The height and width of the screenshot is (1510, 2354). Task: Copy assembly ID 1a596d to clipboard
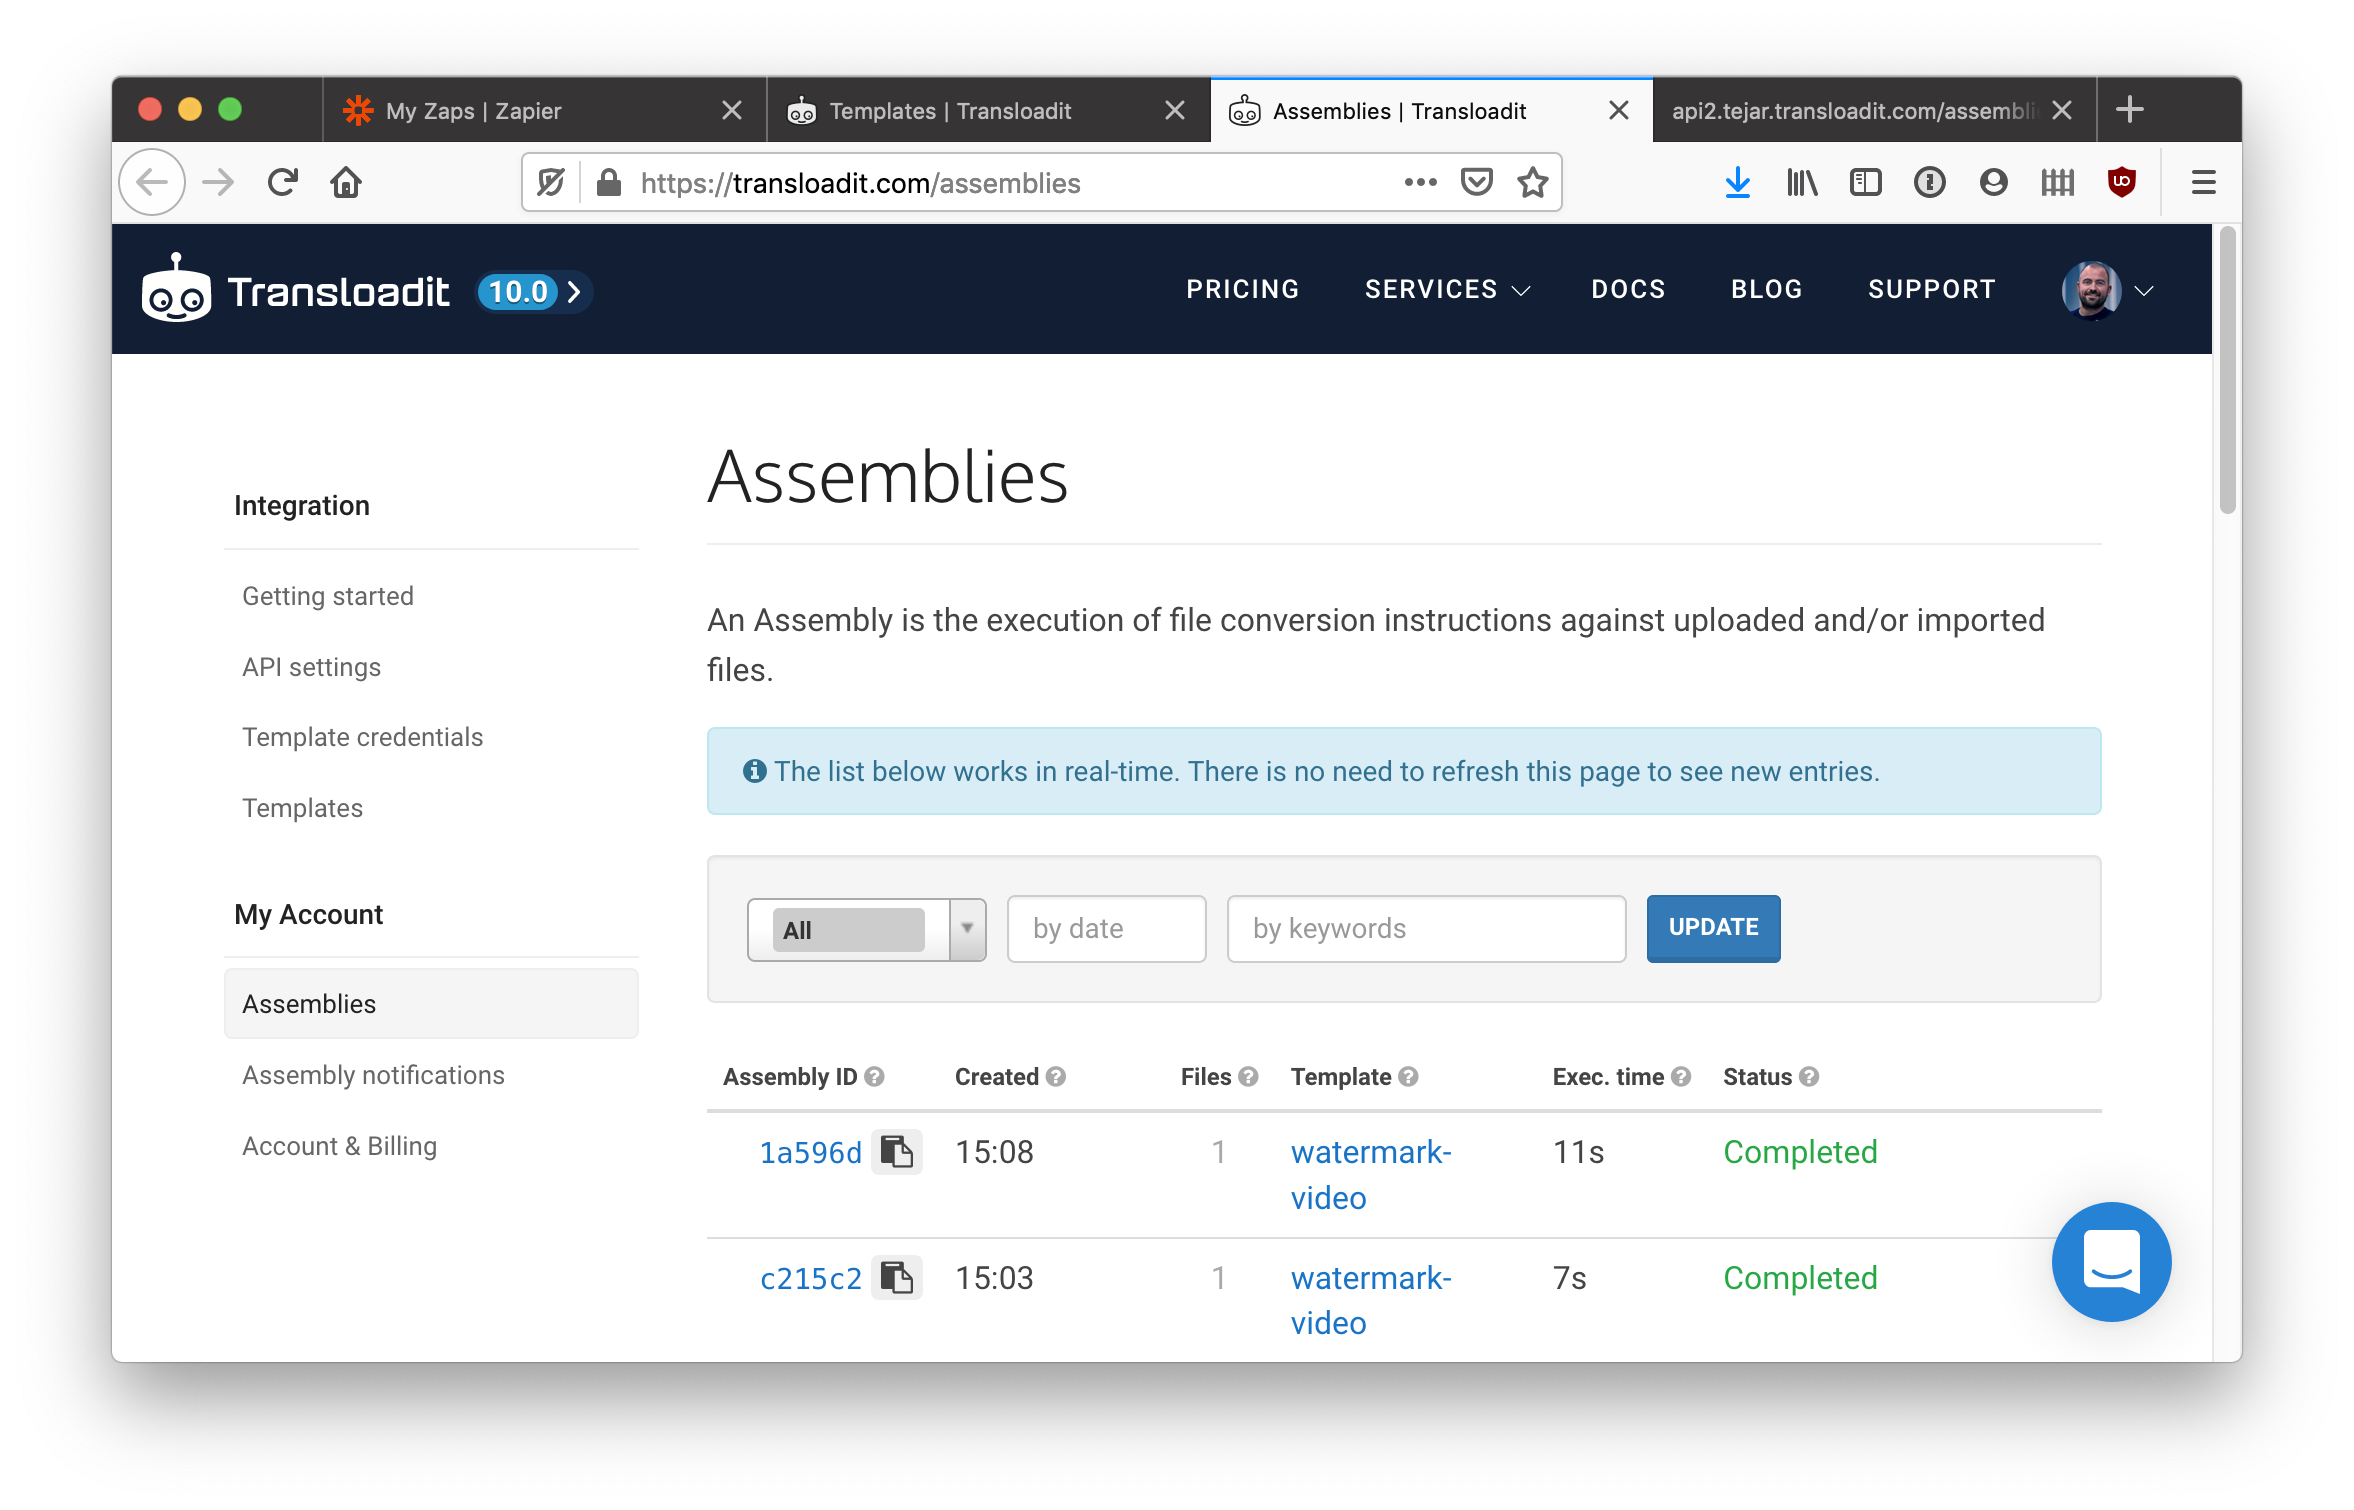point(896,1152)
